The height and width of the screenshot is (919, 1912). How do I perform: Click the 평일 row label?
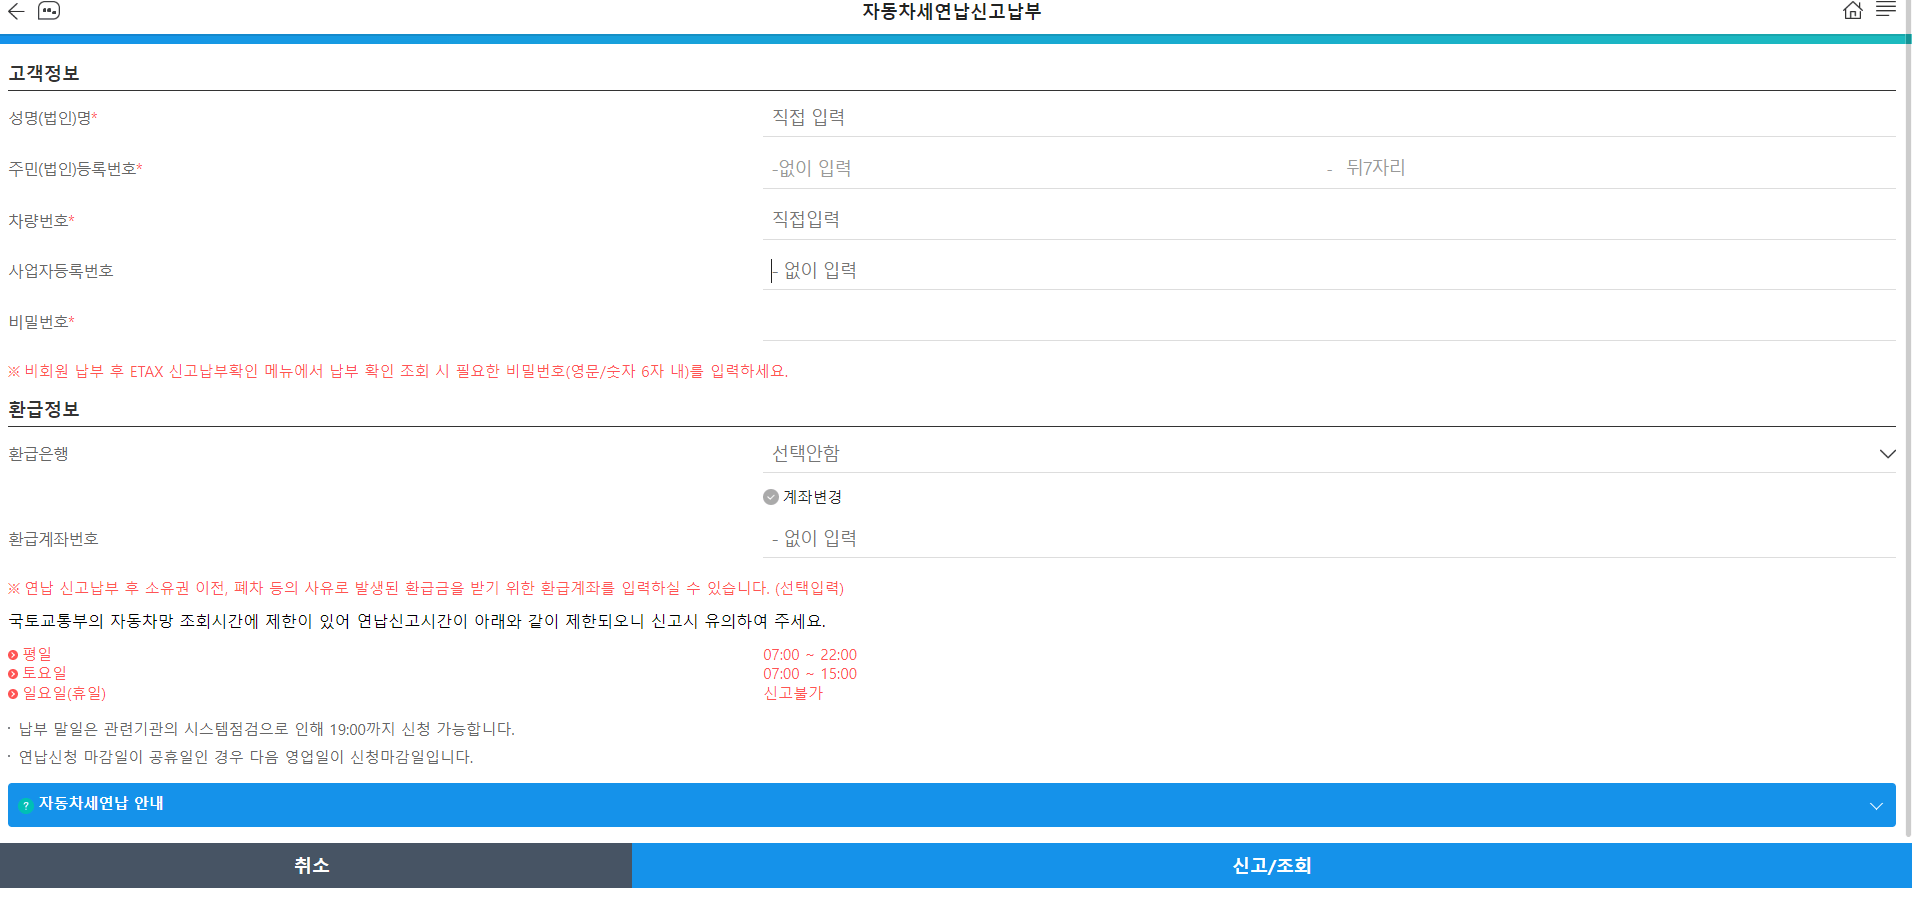37,654
